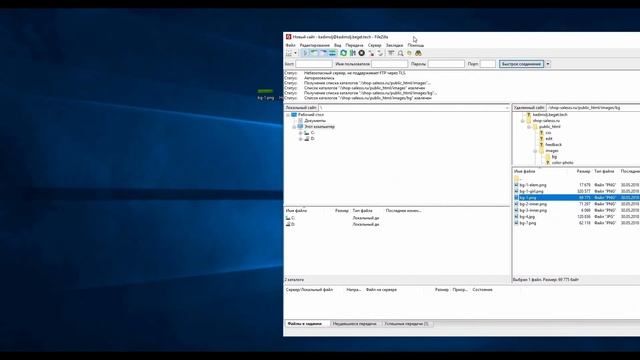Collapse the Рабочий стол tree node

[x=288, y=115]
